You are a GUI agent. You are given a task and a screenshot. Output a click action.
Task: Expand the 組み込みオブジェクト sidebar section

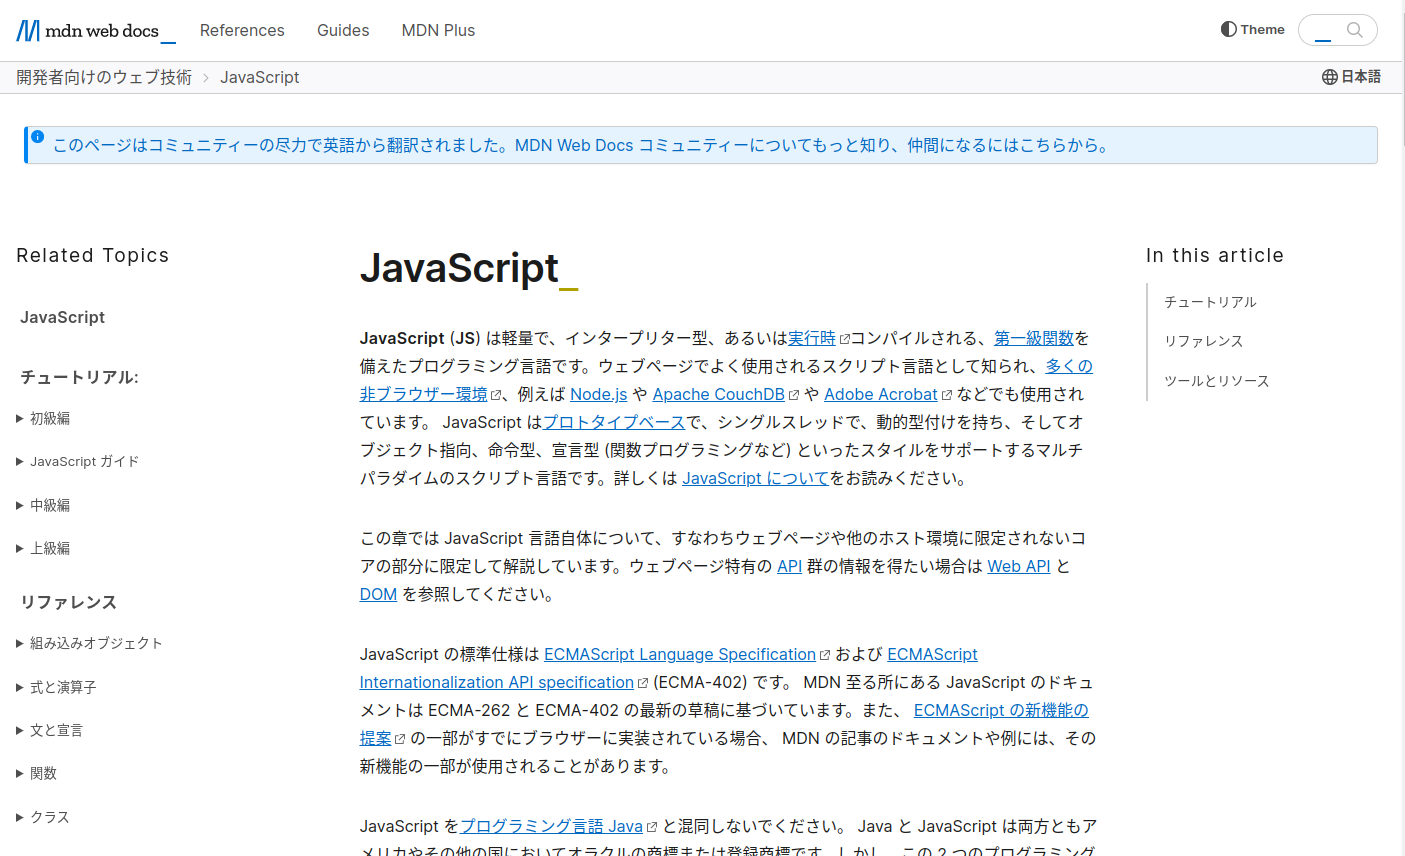click(90, 643)
